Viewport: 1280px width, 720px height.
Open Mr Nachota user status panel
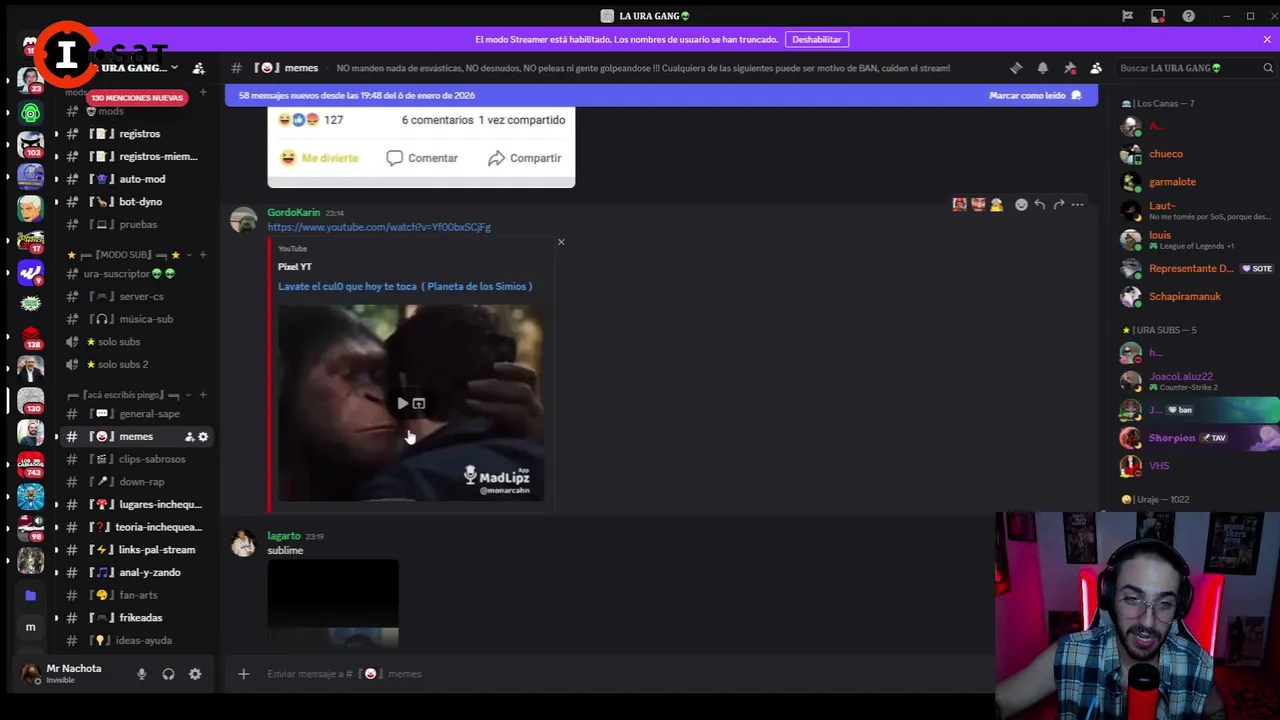[x=72, y=674]
